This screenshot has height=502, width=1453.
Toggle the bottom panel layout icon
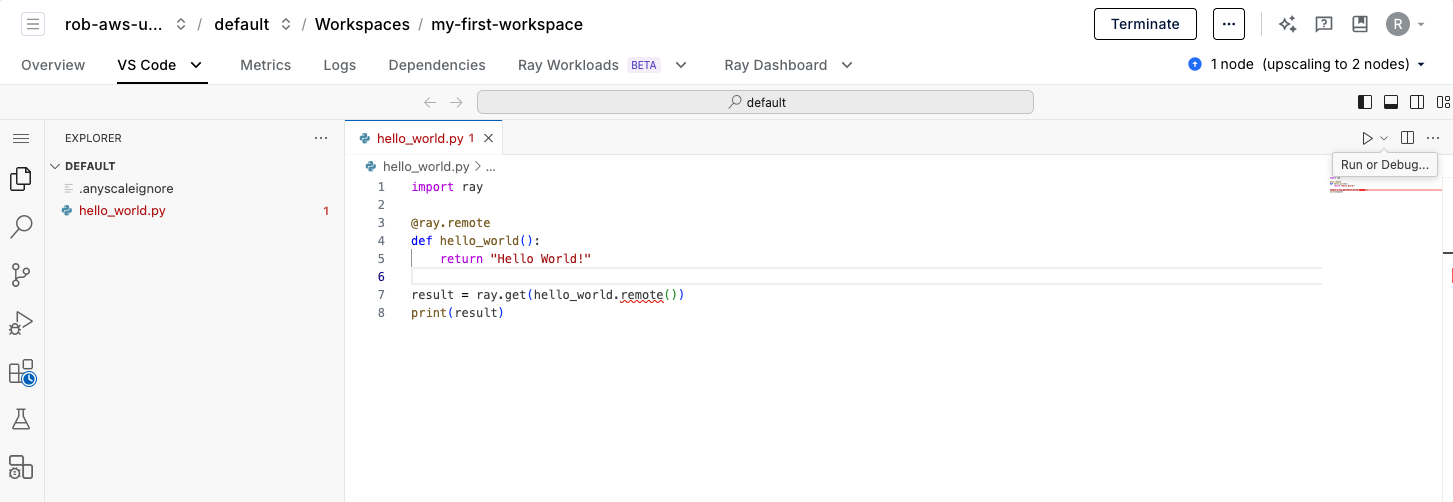click(x=1391, y=102)
